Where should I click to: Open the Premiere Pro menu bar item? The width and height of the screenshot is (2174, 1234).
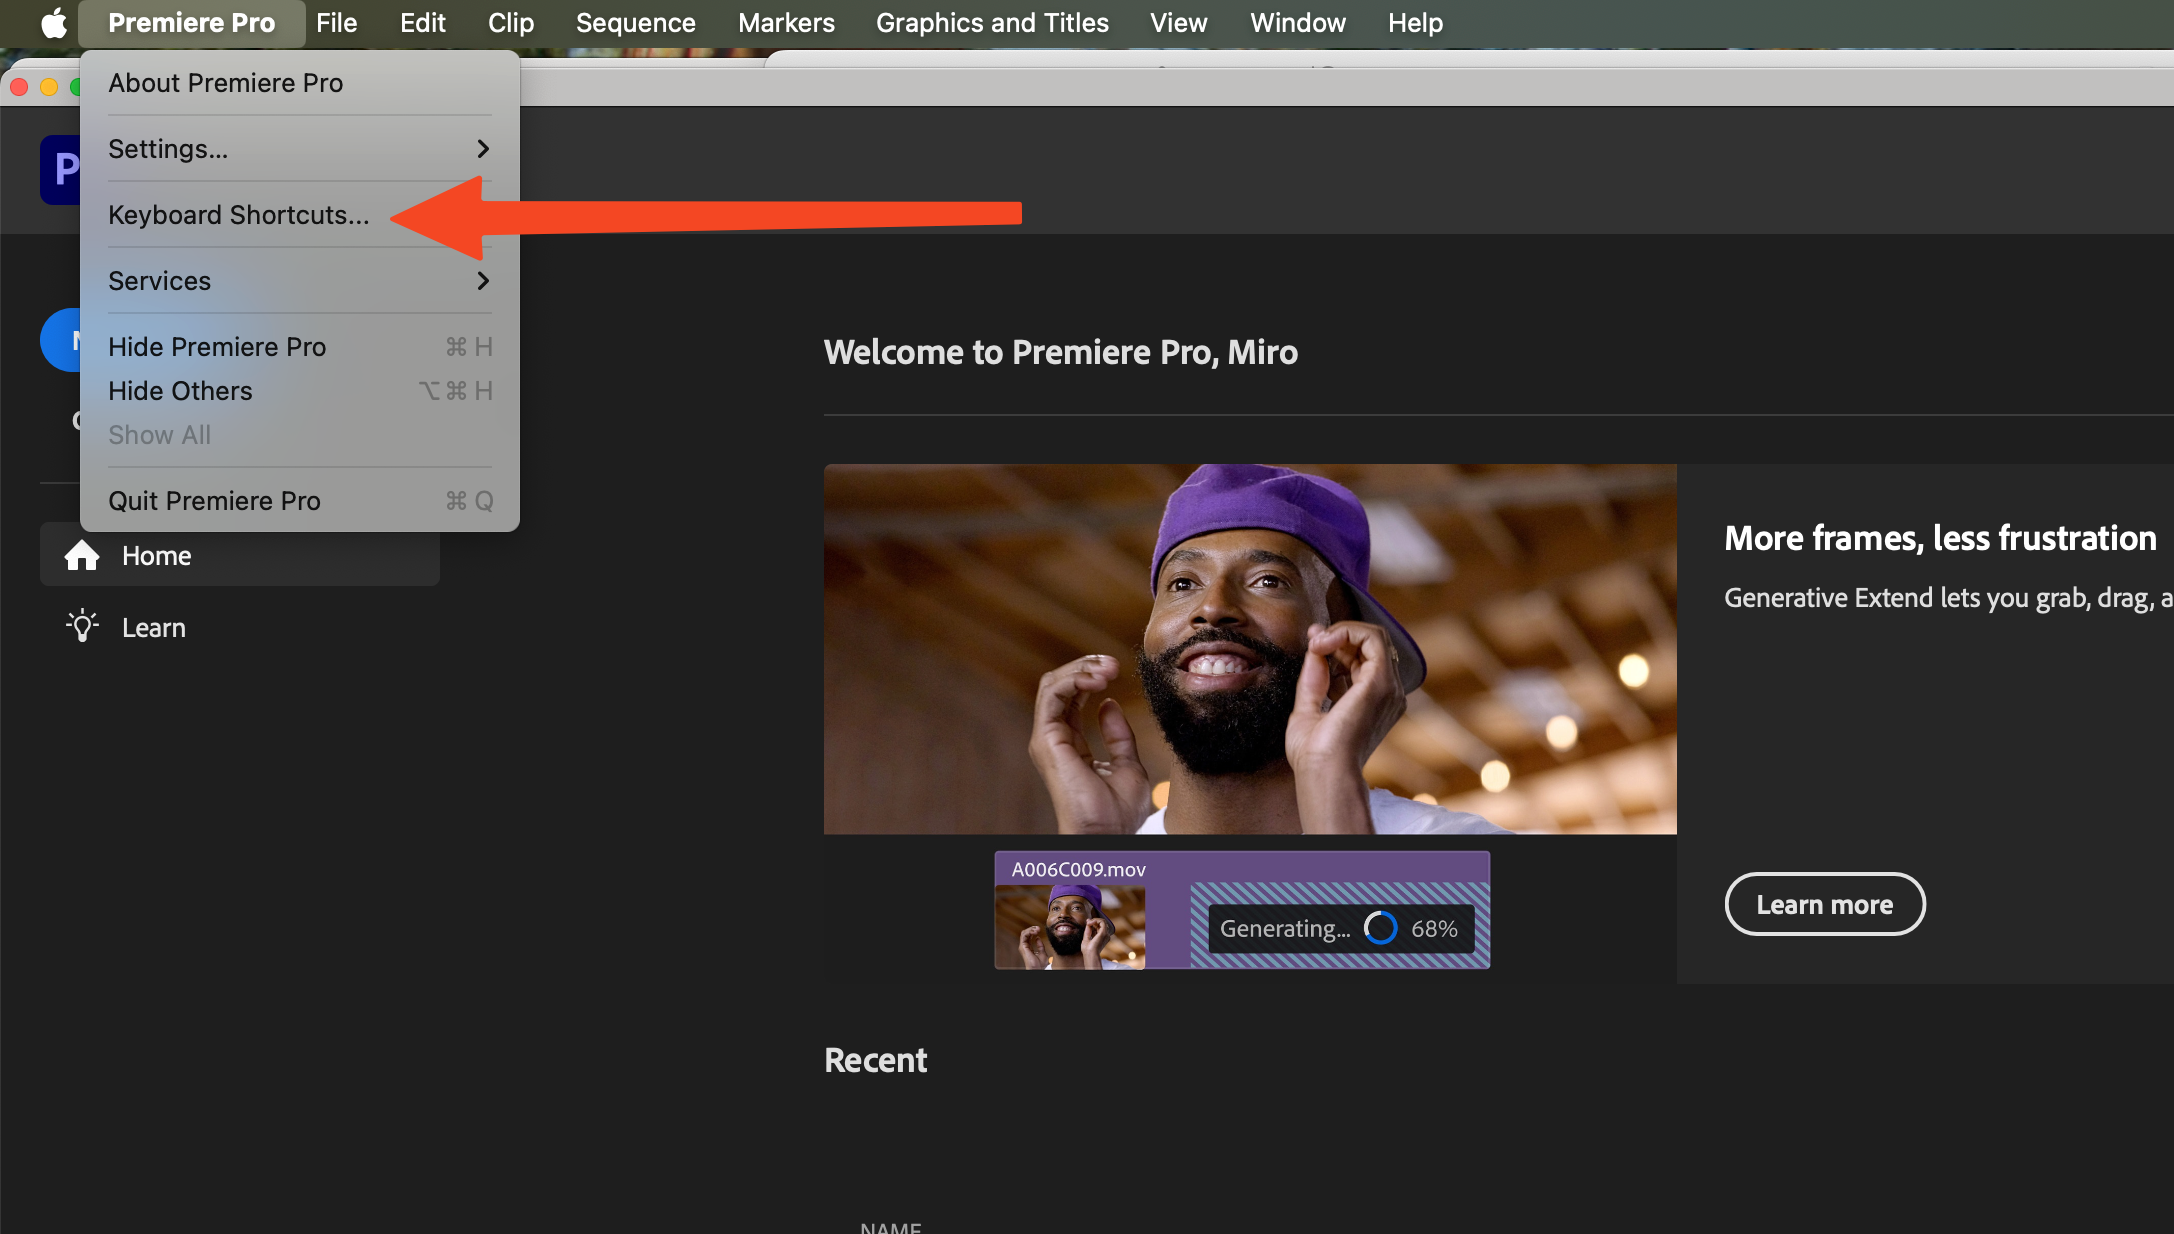pyautogui.click(x=191, y=23)
